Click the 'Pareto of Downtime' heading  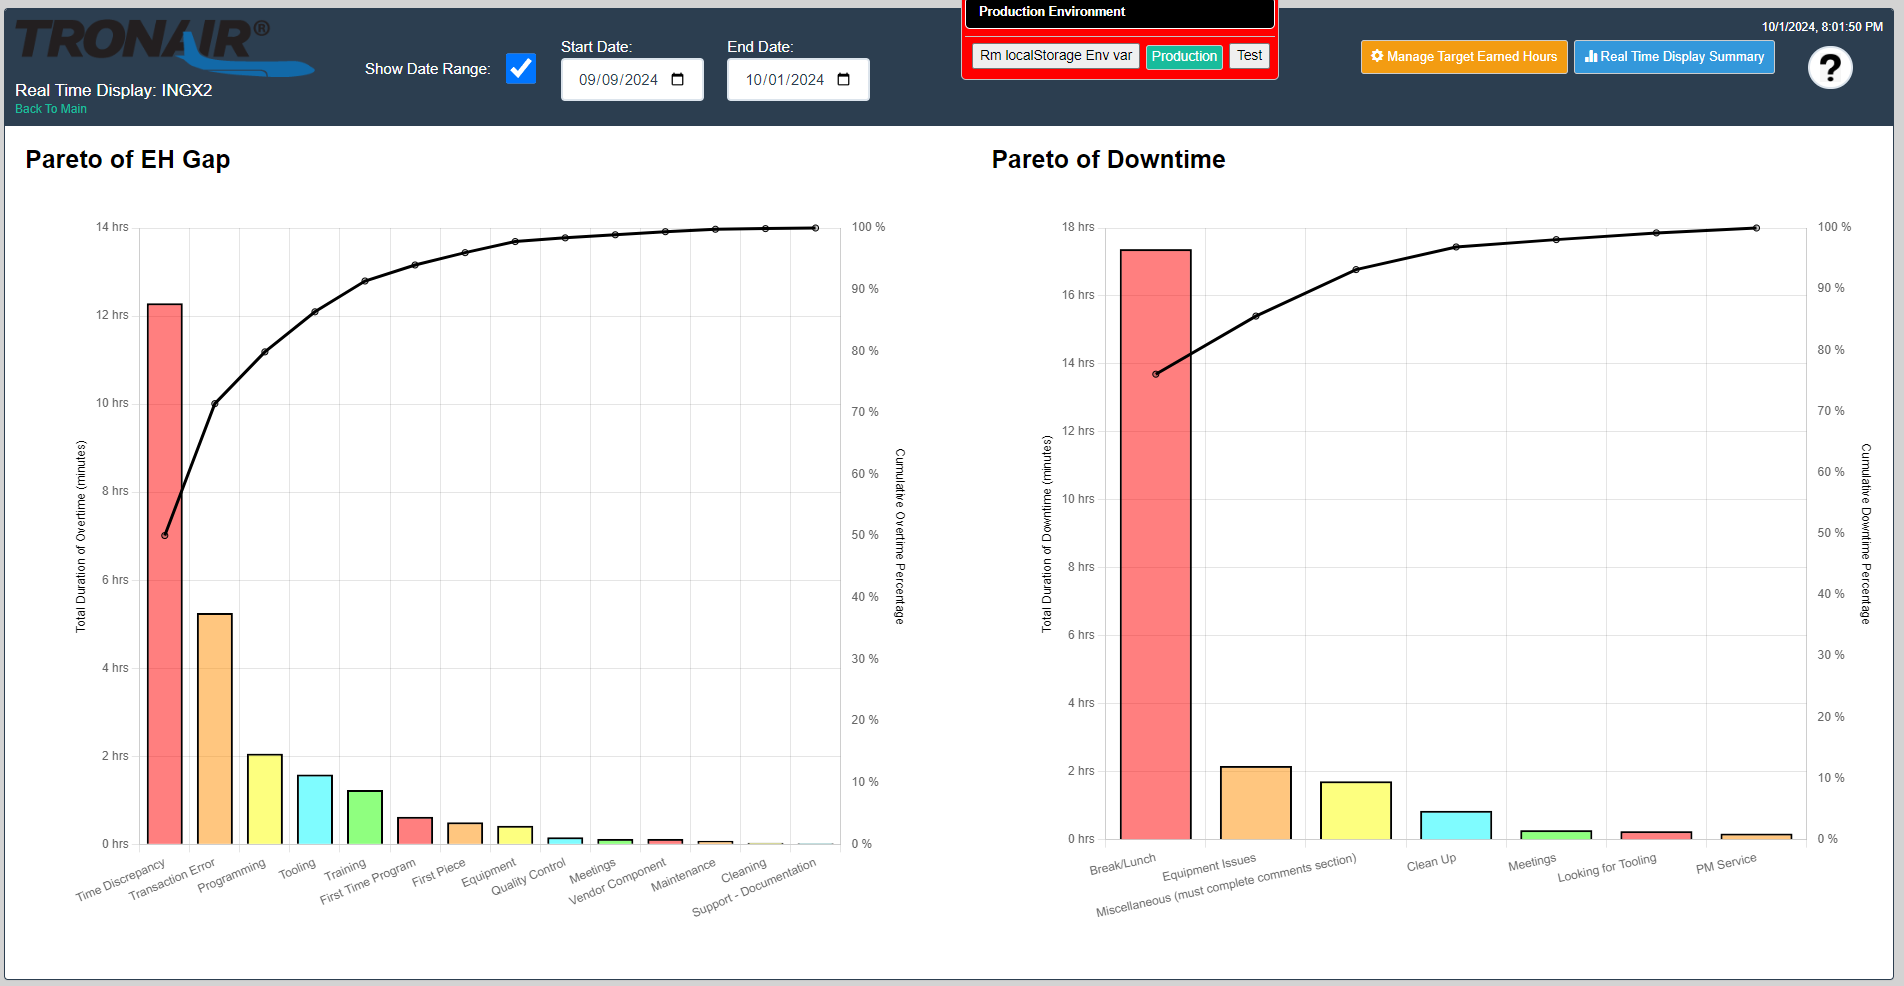coord(1108,160)
